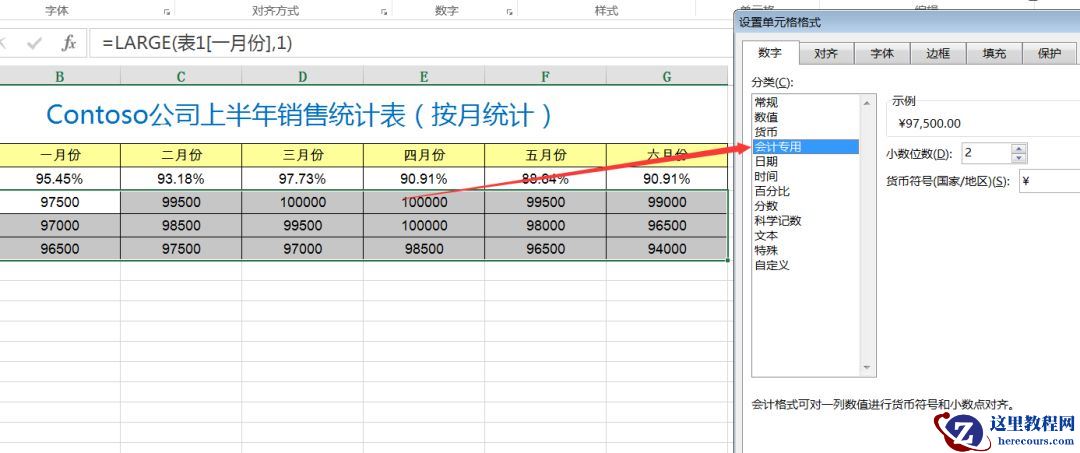
Task: Select column F header
Action: click(x=546, y=76)
